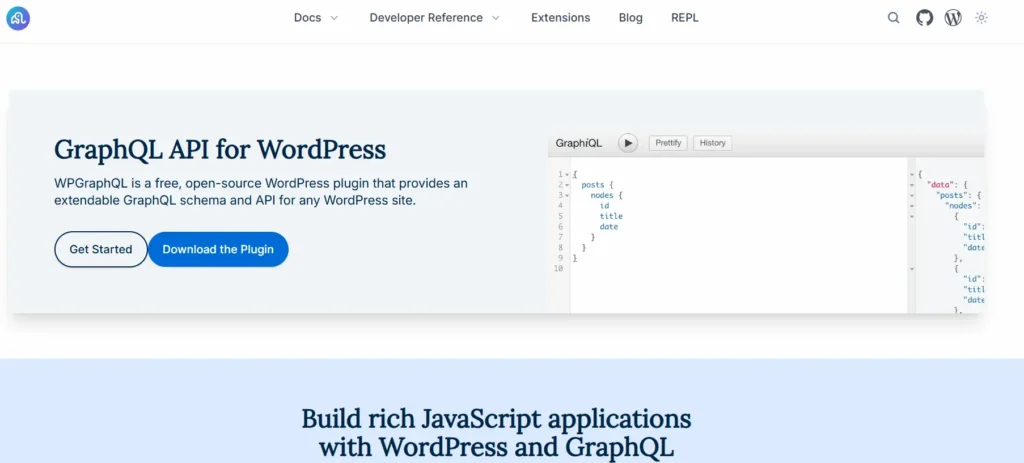Click the Download the Plugin button
1024x463 pixels.
tap(218, 249)
